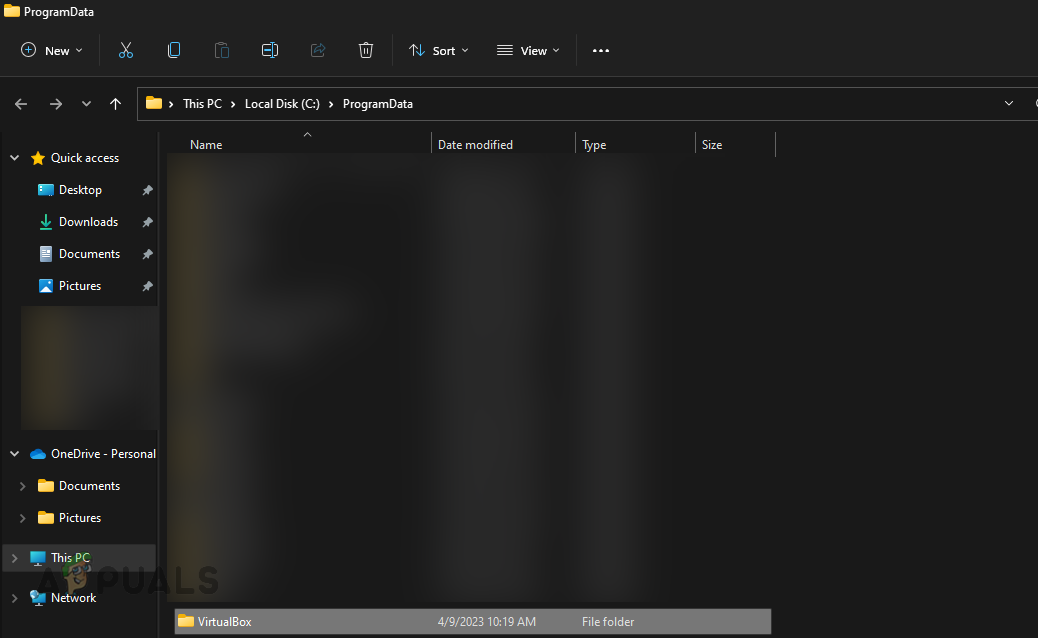Open the Downloads quick access link
Image resolution: width=1038 pixels, height=638 pixels.
pyautogui.click(x=89, y=221)
